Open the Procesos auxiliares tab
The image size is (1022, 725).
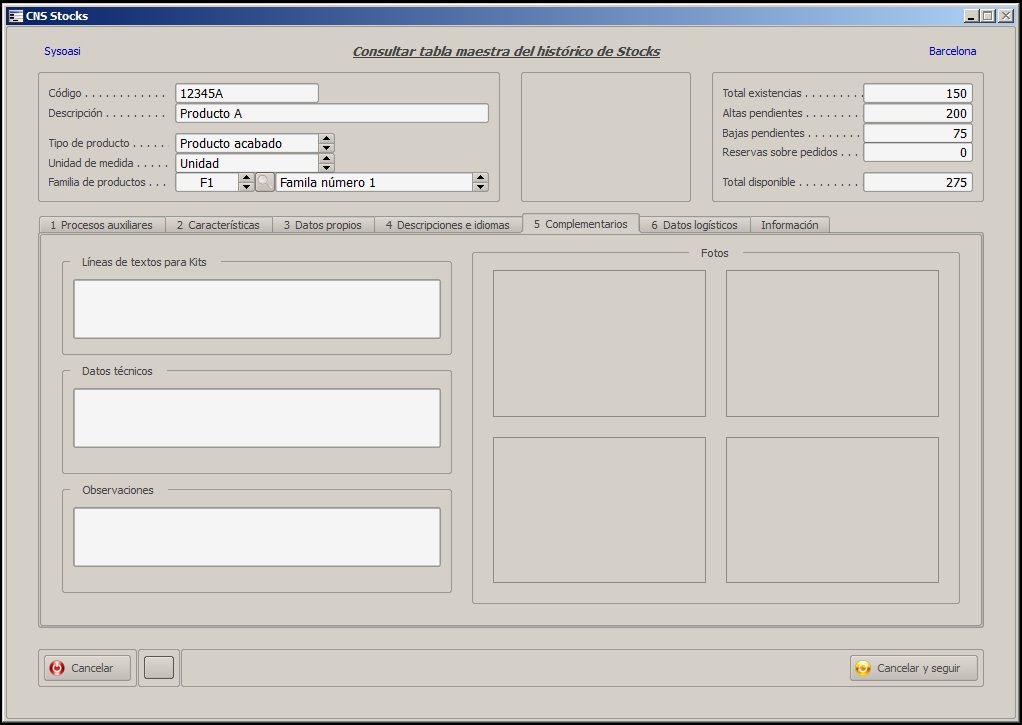pyautogui.click(x=102, y=225)
